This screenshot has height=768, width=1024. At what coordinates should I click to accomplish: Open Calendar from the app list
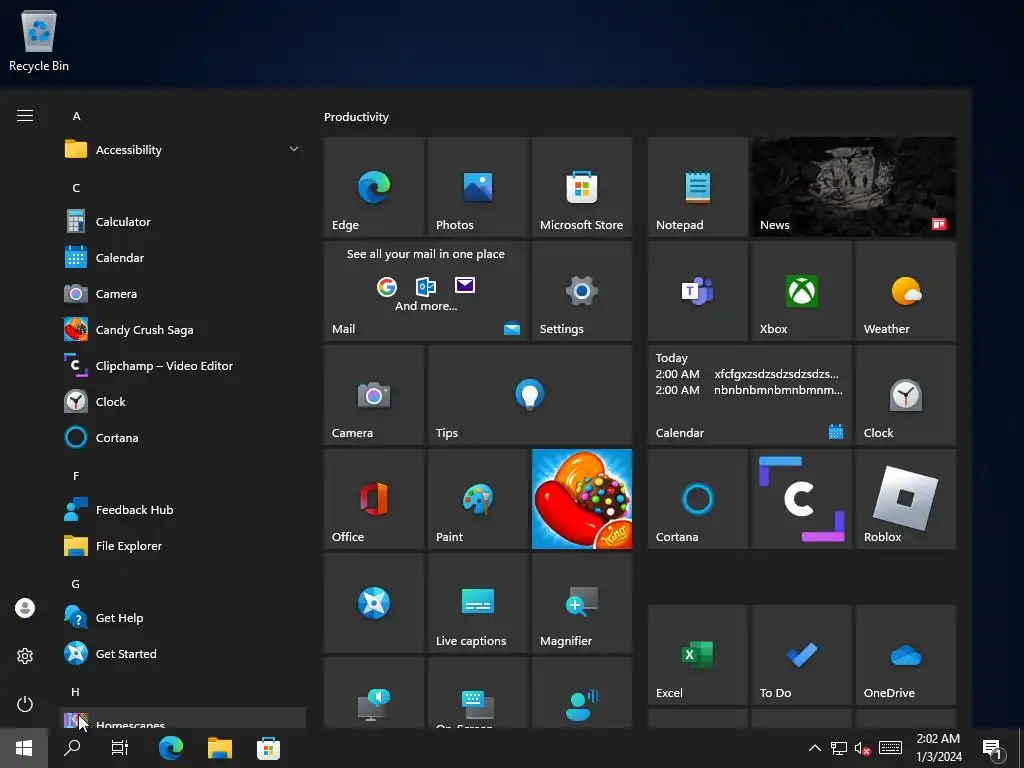pyautogui.click(x=183, y=258)
